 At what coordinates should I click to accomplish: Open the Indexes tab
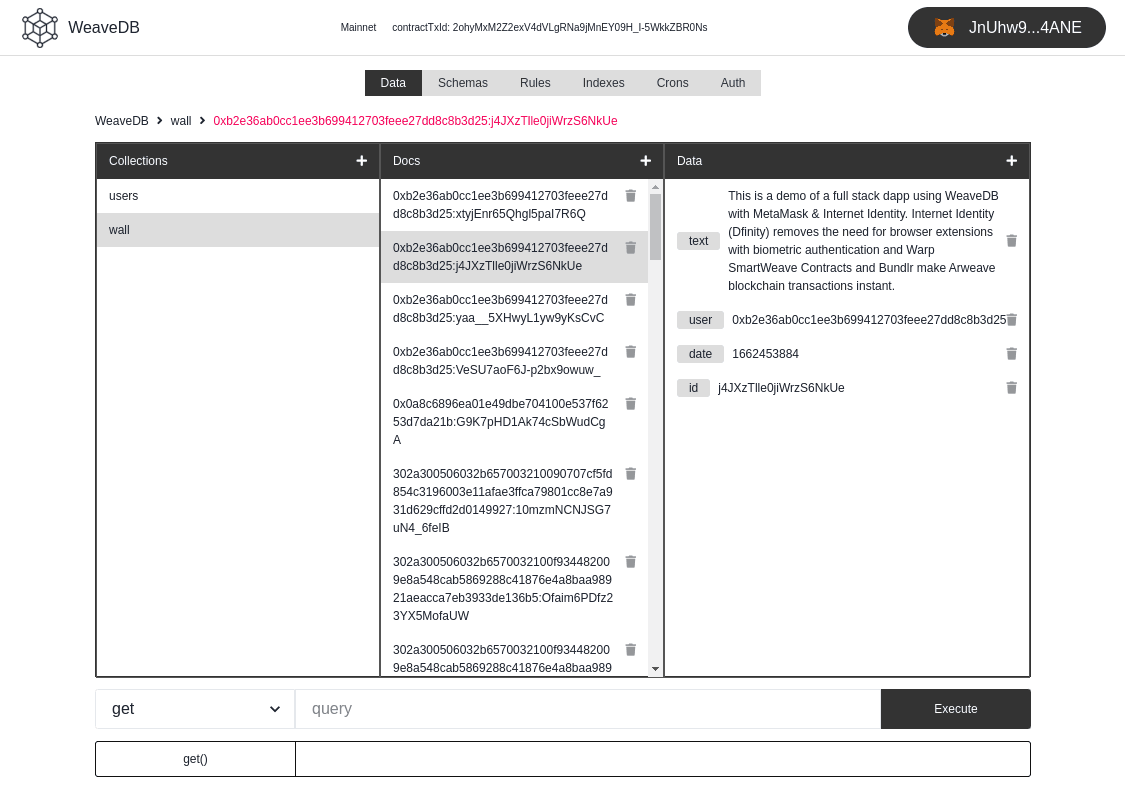603,83
